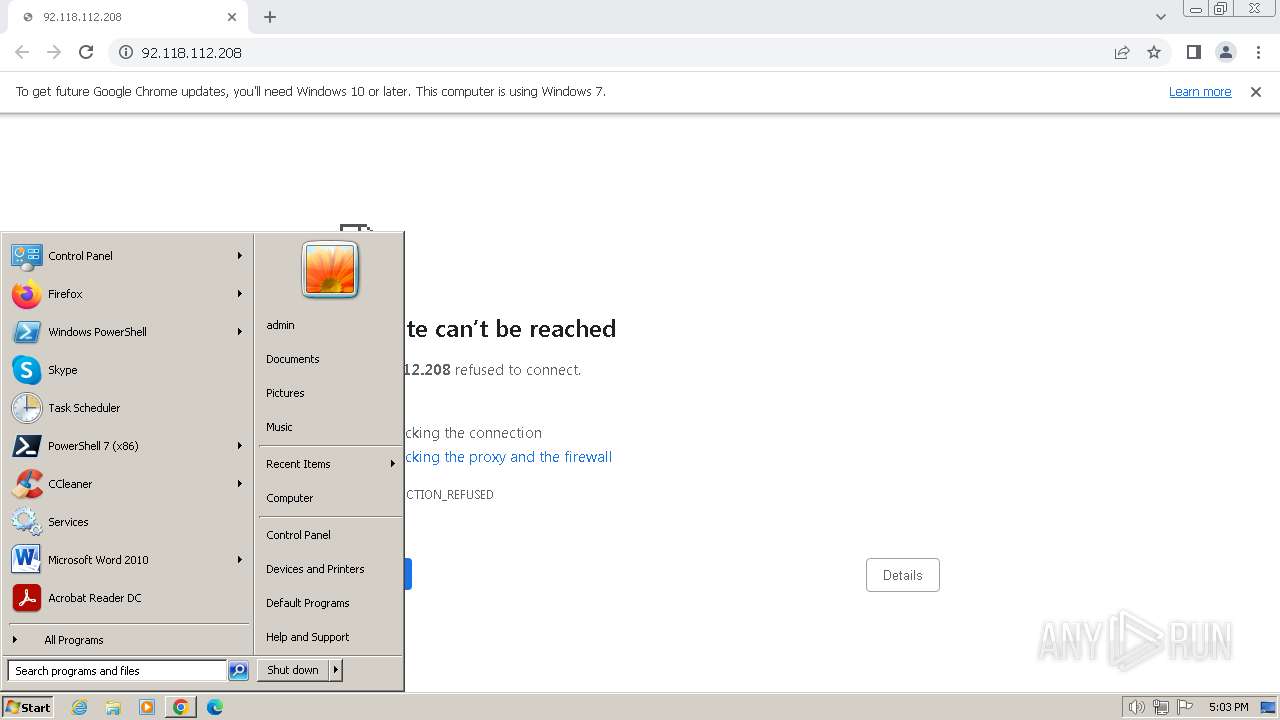The image size is (1280, 720).
Task: Dismiss the Chrome update notification bar
Action: point(1256,92)
